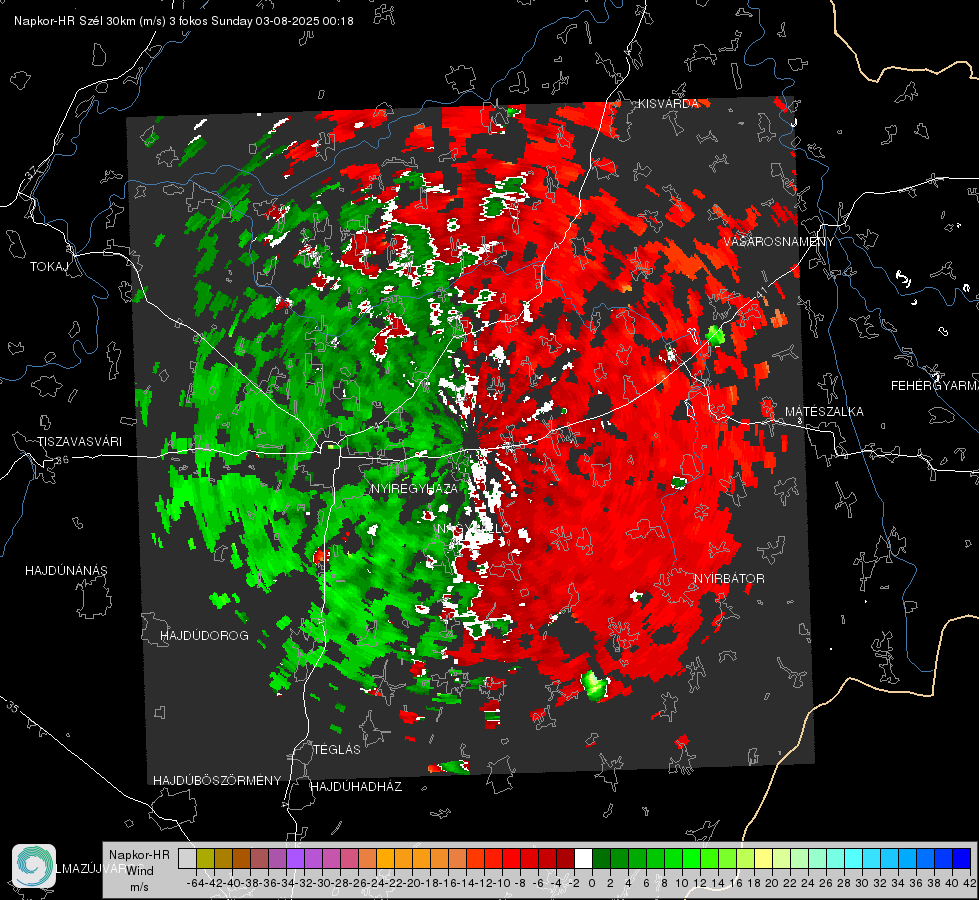Click the Wind label in the legend

coord(140,870)
